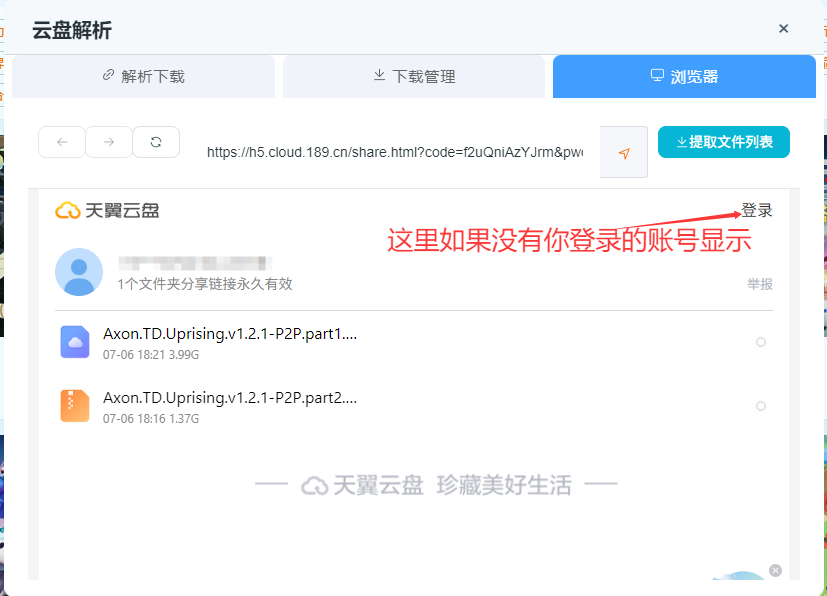The image size is (827, 596).
Task: Open the 下载管理 tab
Action: 414,76
